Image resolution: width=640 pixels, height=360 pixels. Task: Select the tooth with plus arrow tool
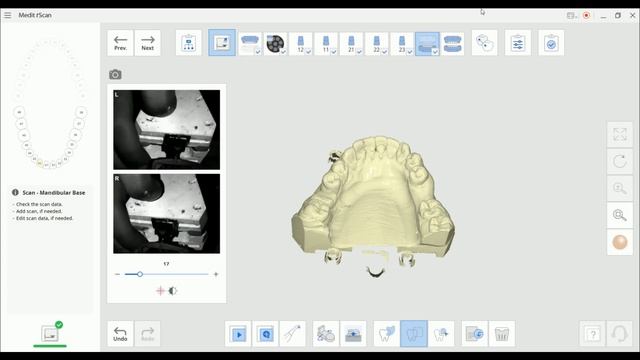point(441,334)
